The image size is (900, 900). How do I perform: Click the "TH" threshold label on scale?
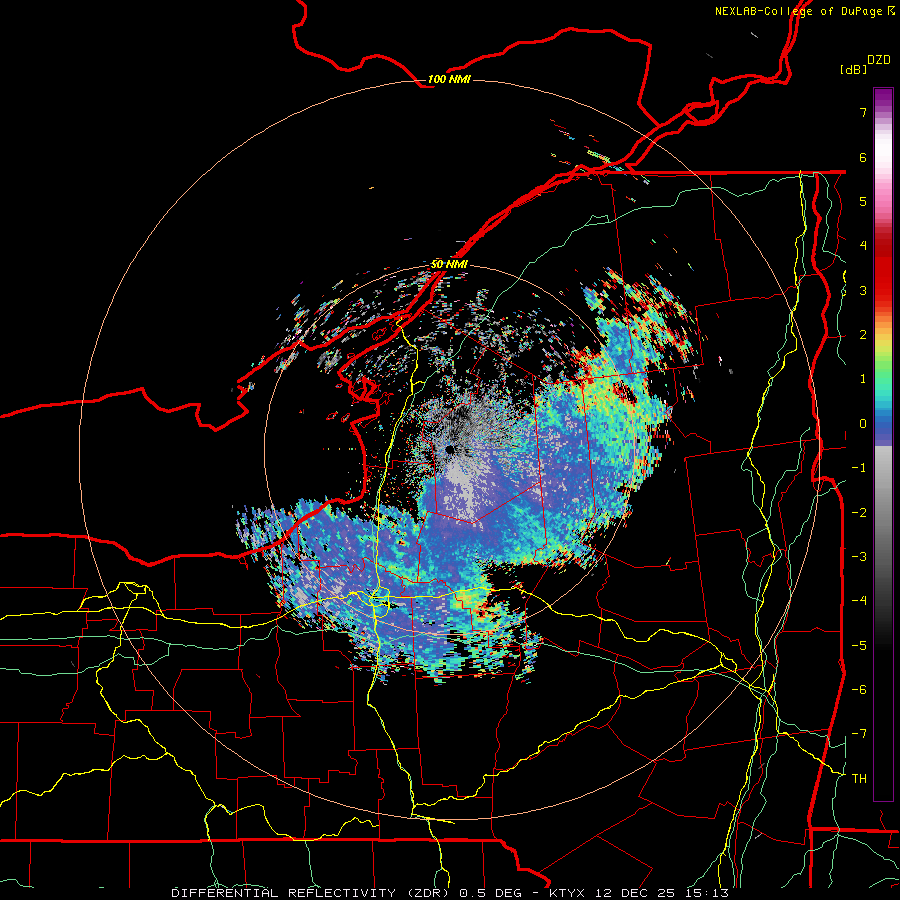tap(859, 779)
